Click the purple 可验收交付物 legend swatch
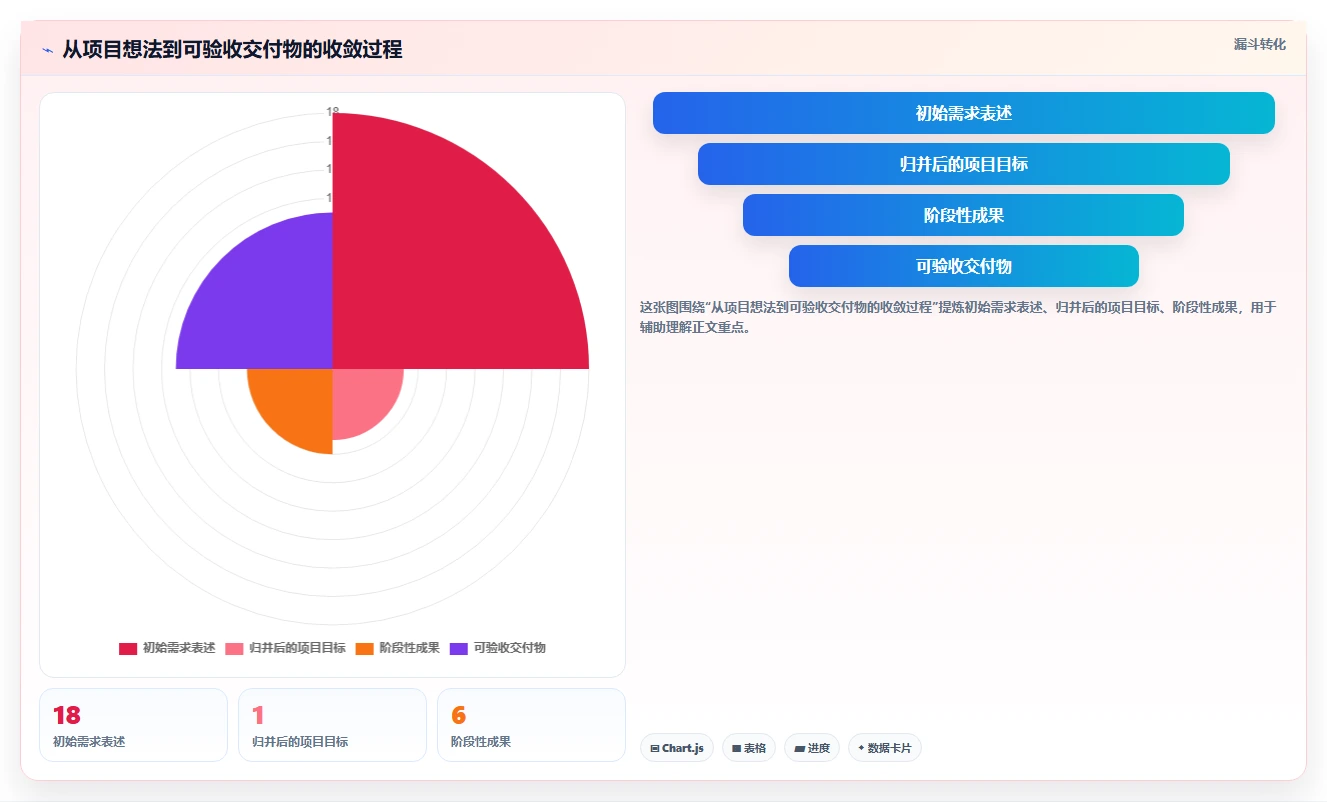Screen dimensions: 1327x802 pos(459,648)
